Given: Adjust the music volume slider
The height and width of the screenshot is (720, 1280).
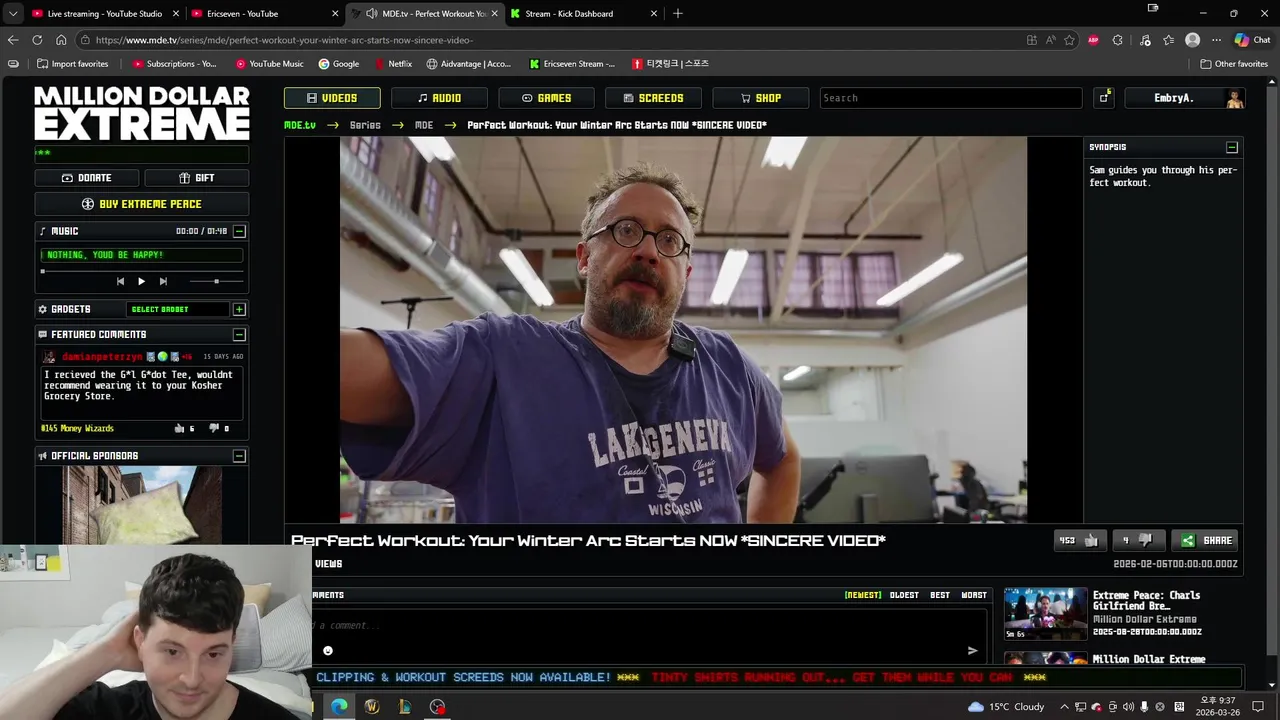Looking at the screenshot, I should pos(215,282).
